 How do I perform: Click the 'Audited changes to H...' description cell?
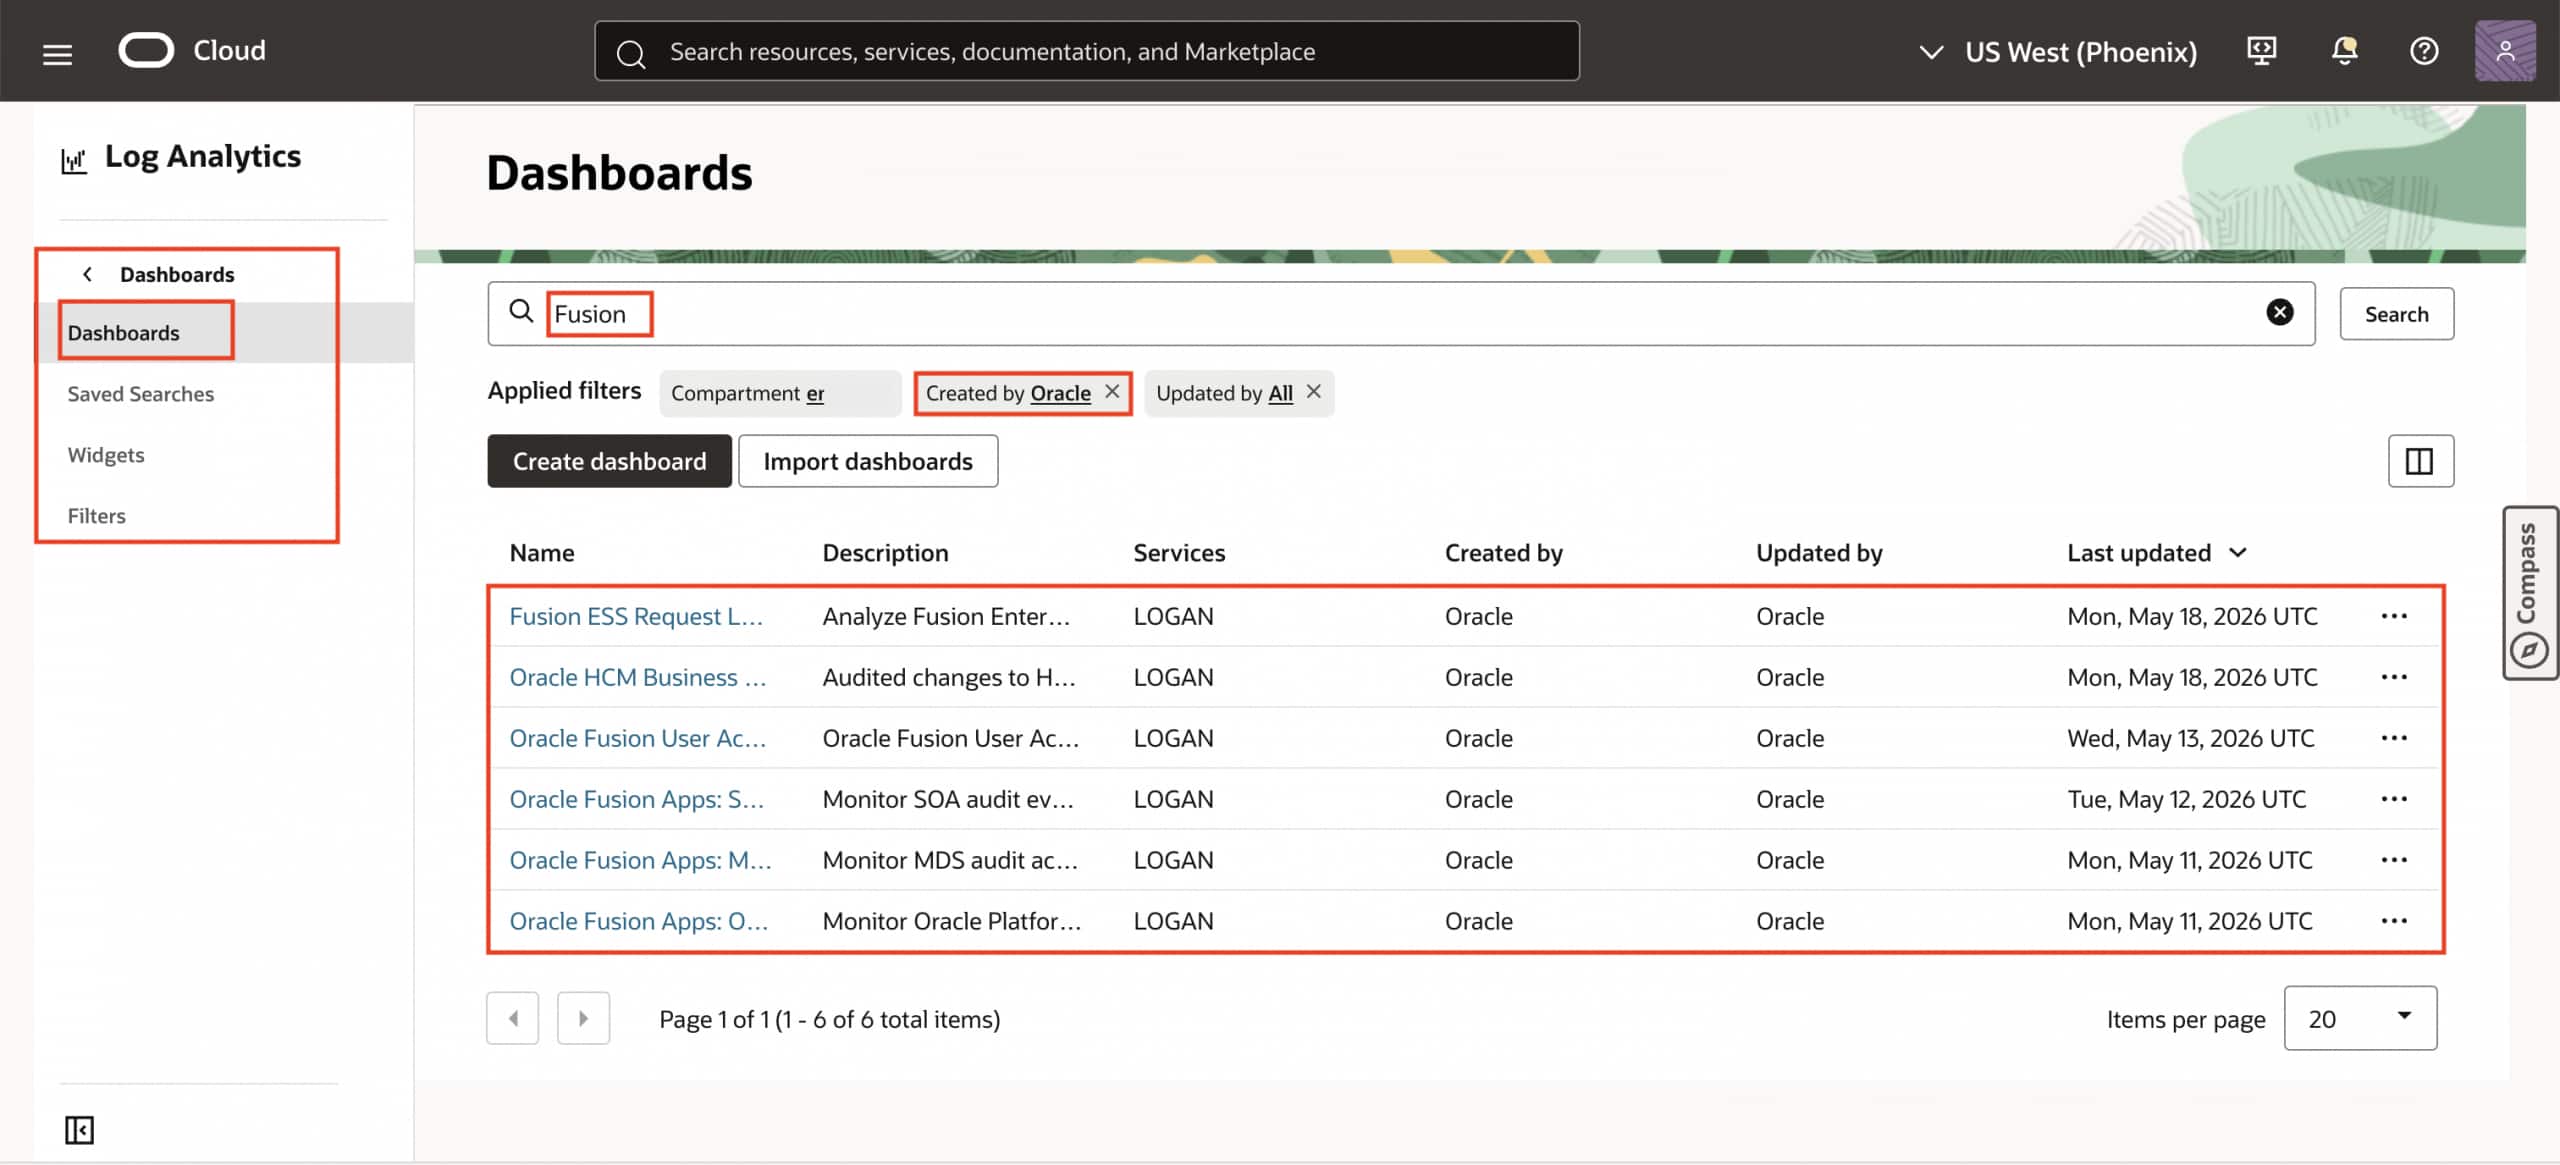tap(949, 677)
